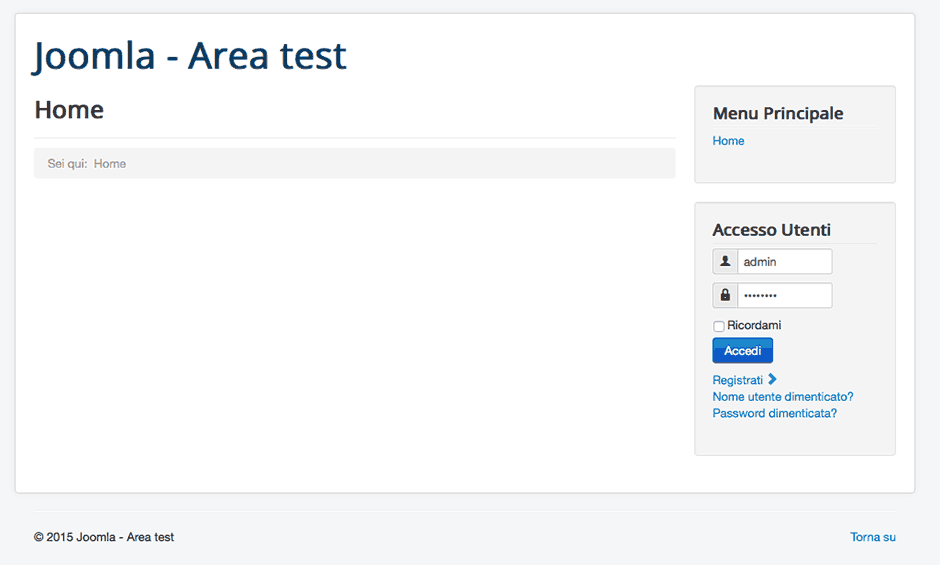Open the Registrati link
Screen dimensions: 940x565
(737, 380)
